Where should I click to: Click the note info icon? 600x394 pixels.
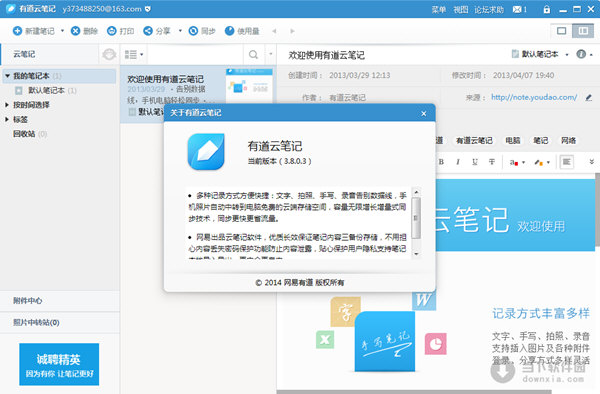[581, 54]
